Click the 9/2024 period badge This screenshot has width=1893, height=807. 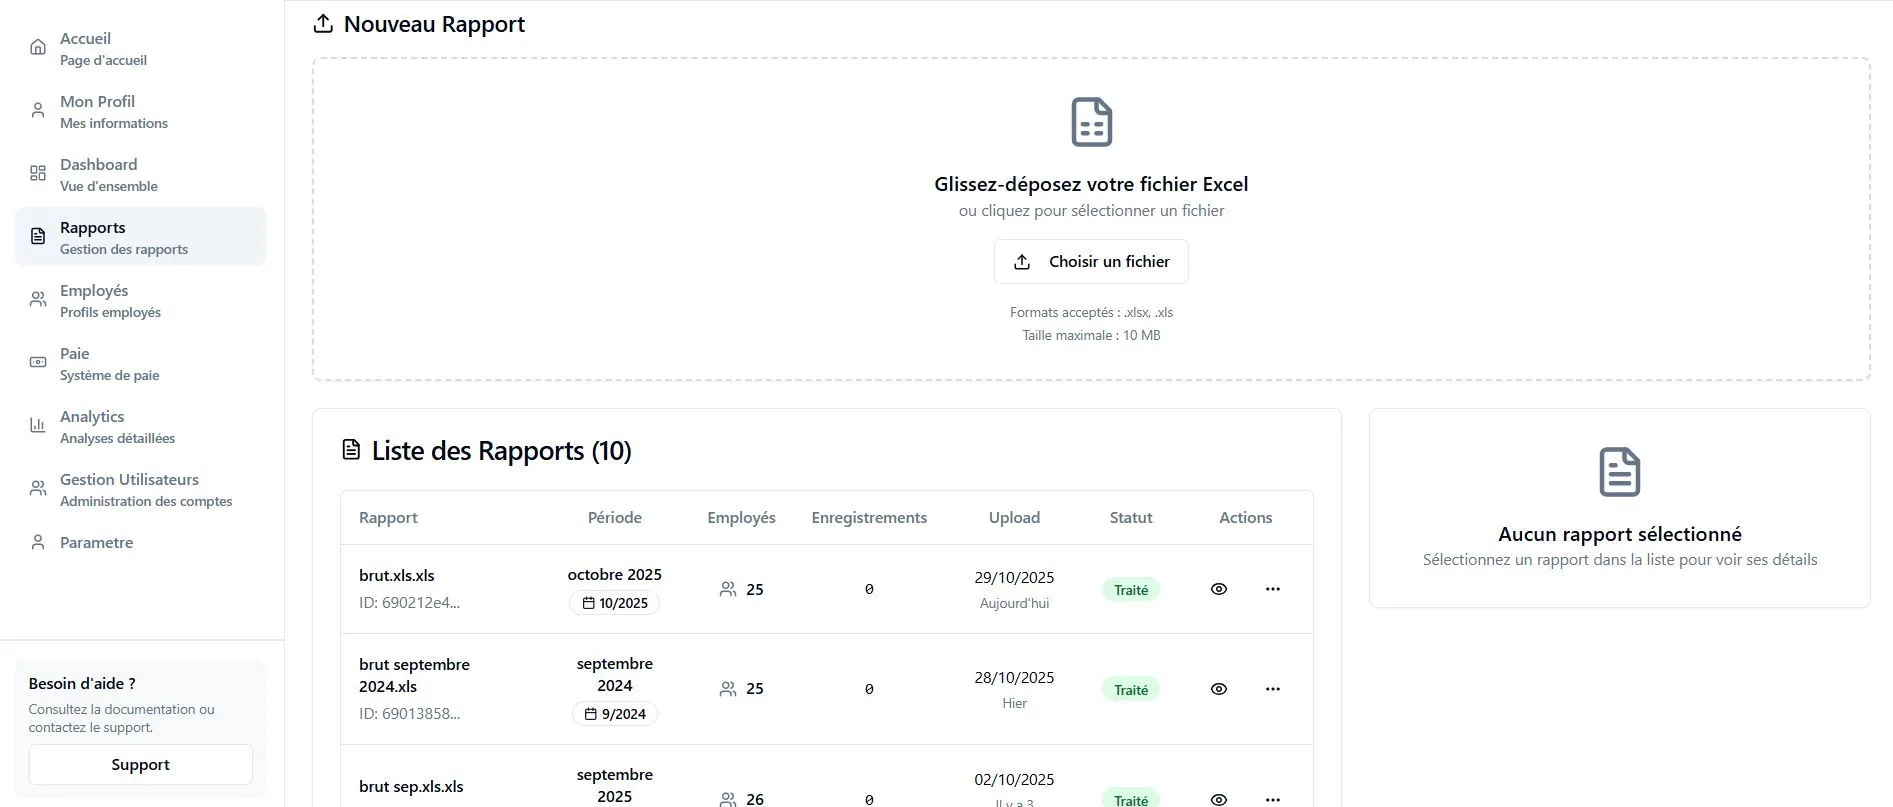click(615, 714)
